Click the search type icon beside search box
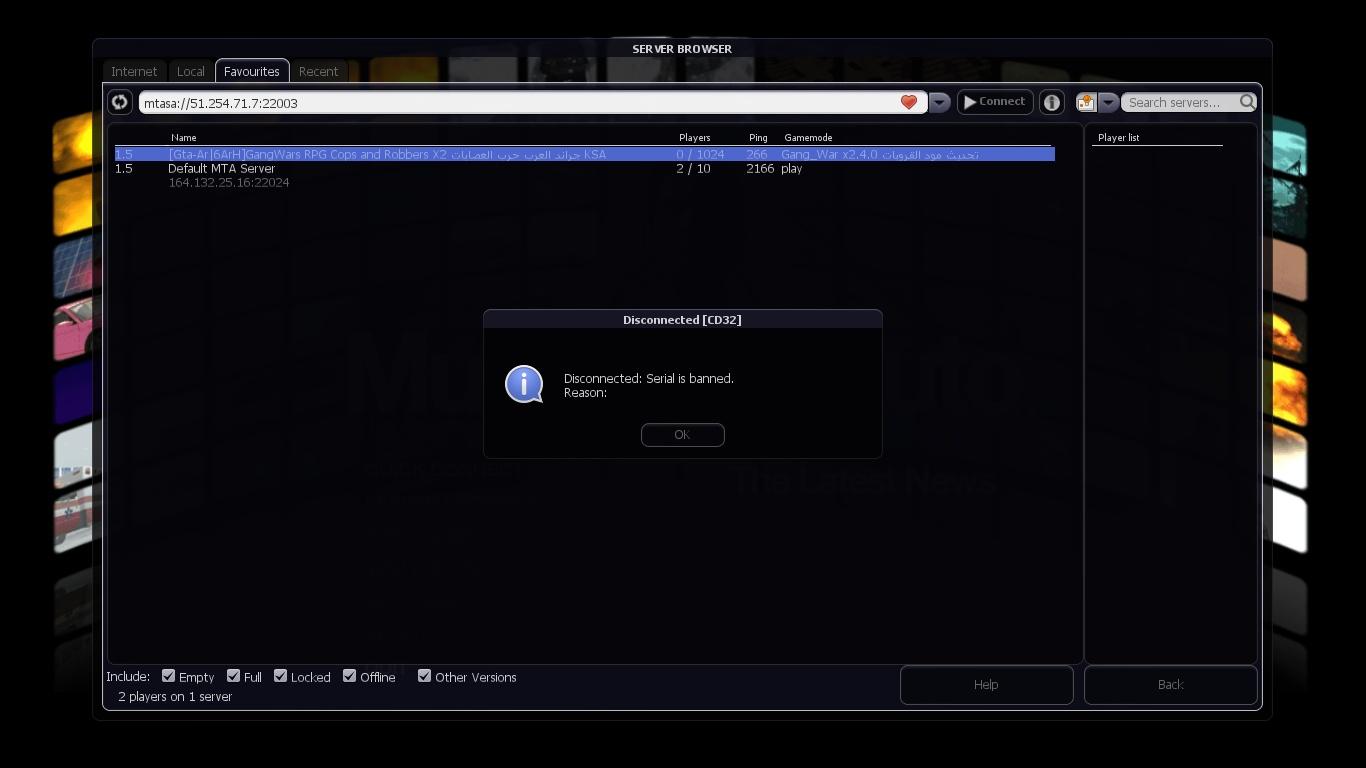 pyautogui.click(x=1086, y=102)
